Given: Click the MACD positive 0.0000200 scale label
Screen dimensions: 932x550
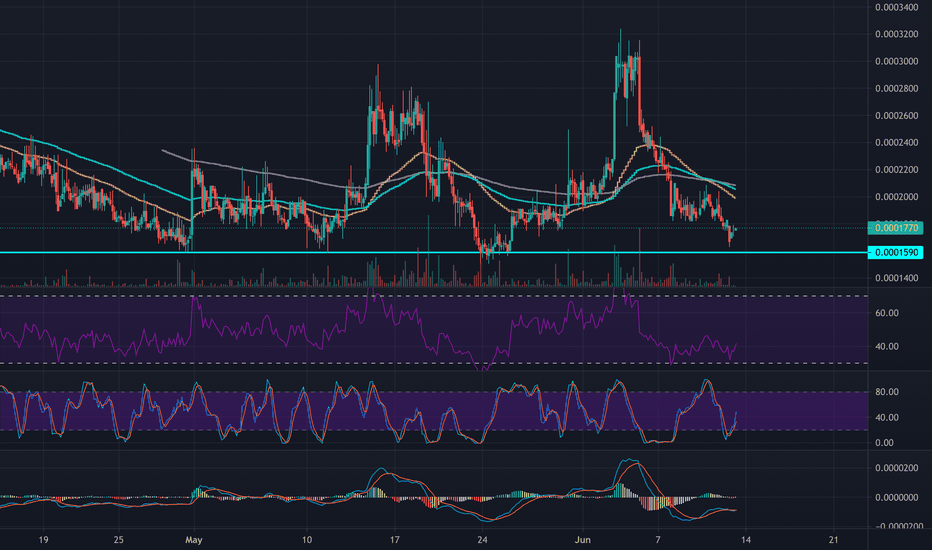Looking at the screenshot, I should coord(896,469).
